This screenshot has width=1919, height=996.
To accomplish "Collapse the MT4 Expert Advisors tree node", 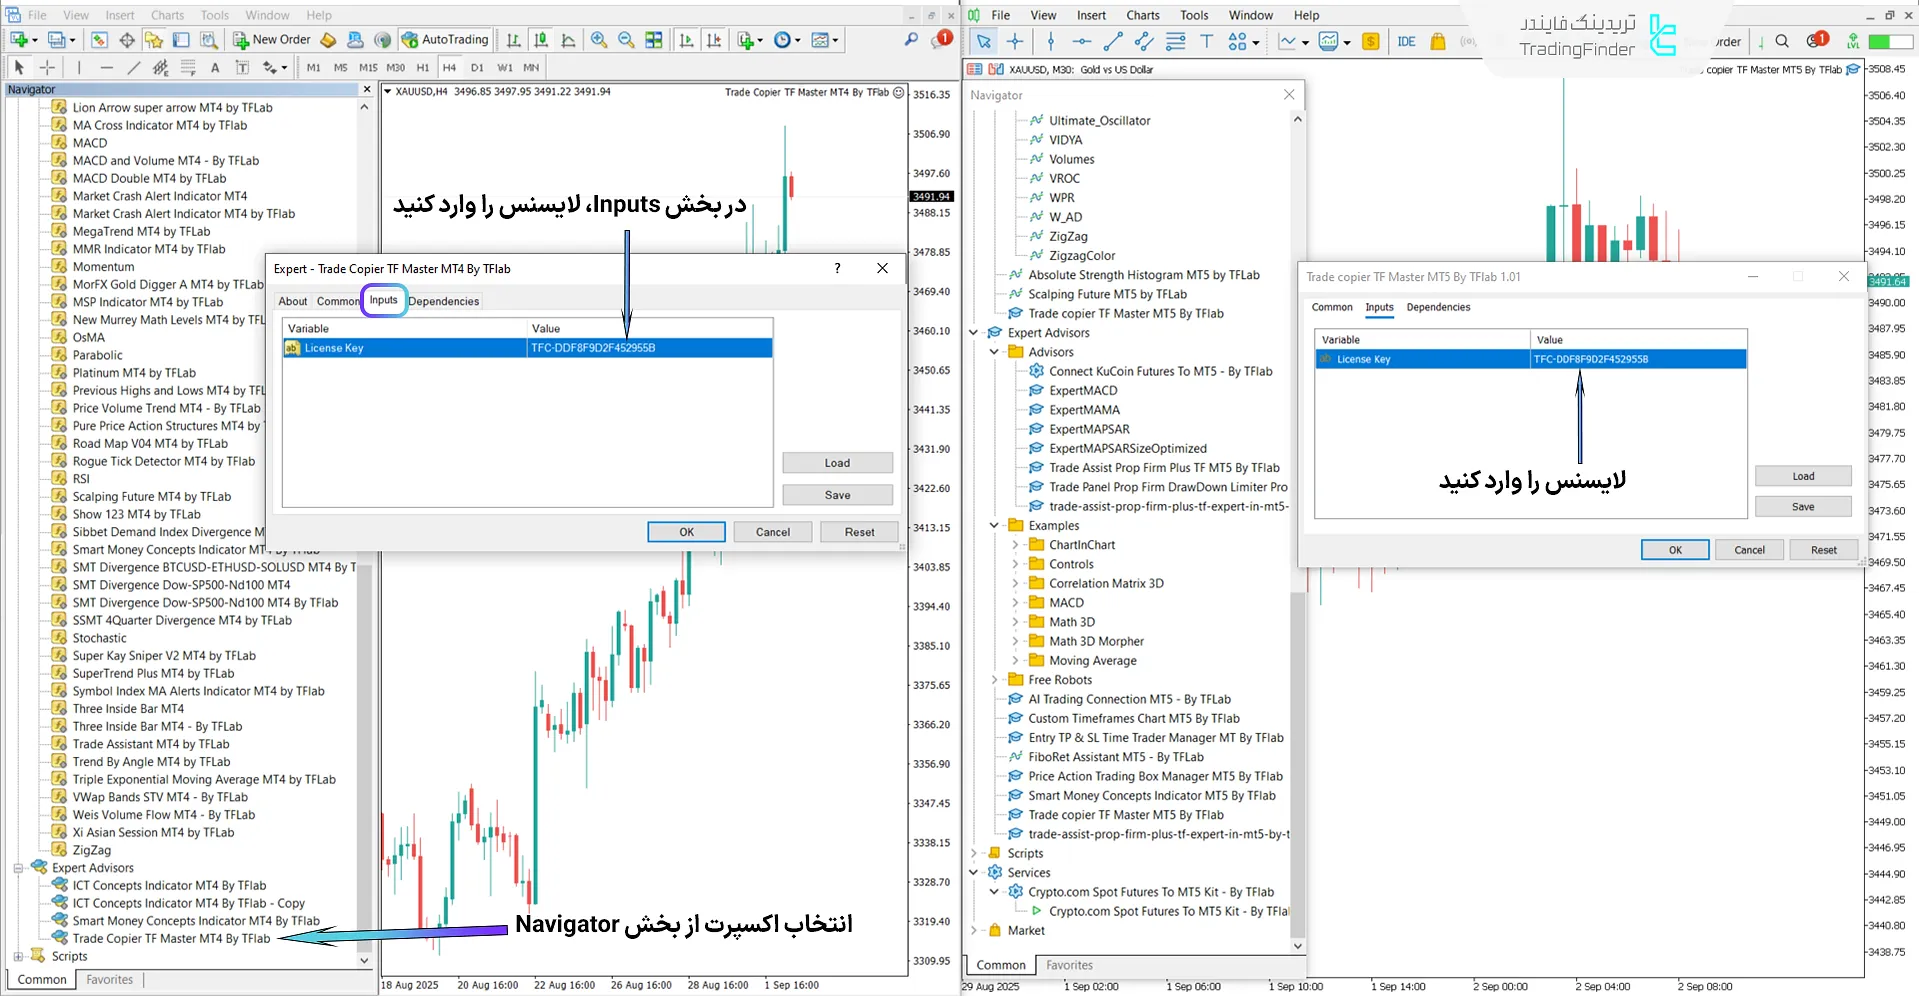I will point(18,868).
